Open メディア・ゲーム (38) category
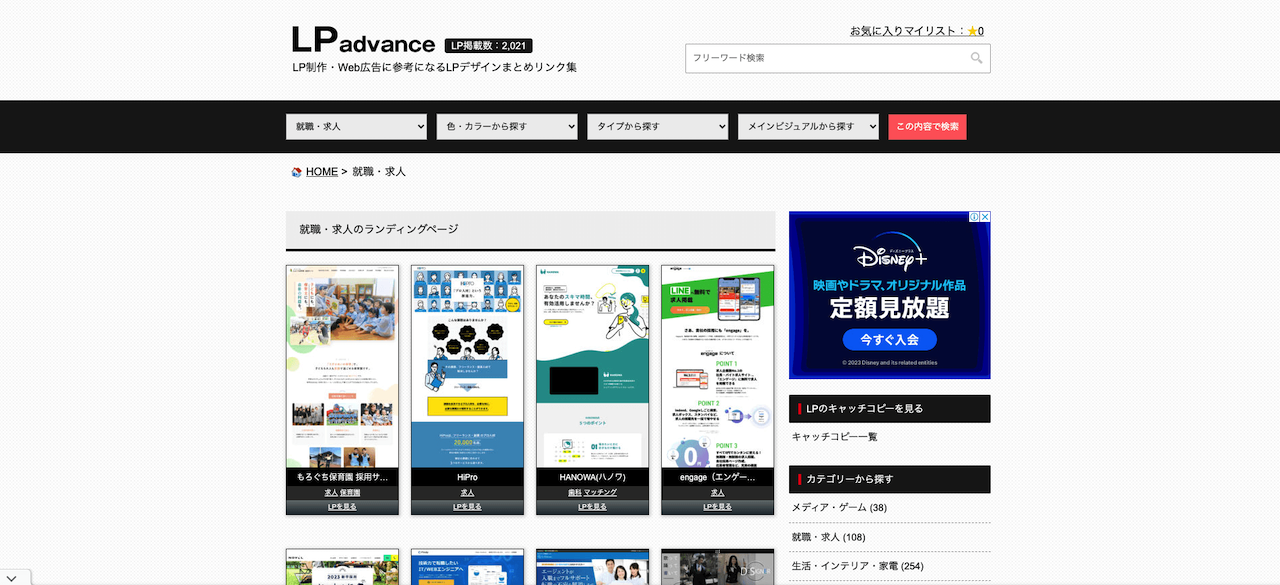The image size is (1280, 585). [x=838, y=507]
